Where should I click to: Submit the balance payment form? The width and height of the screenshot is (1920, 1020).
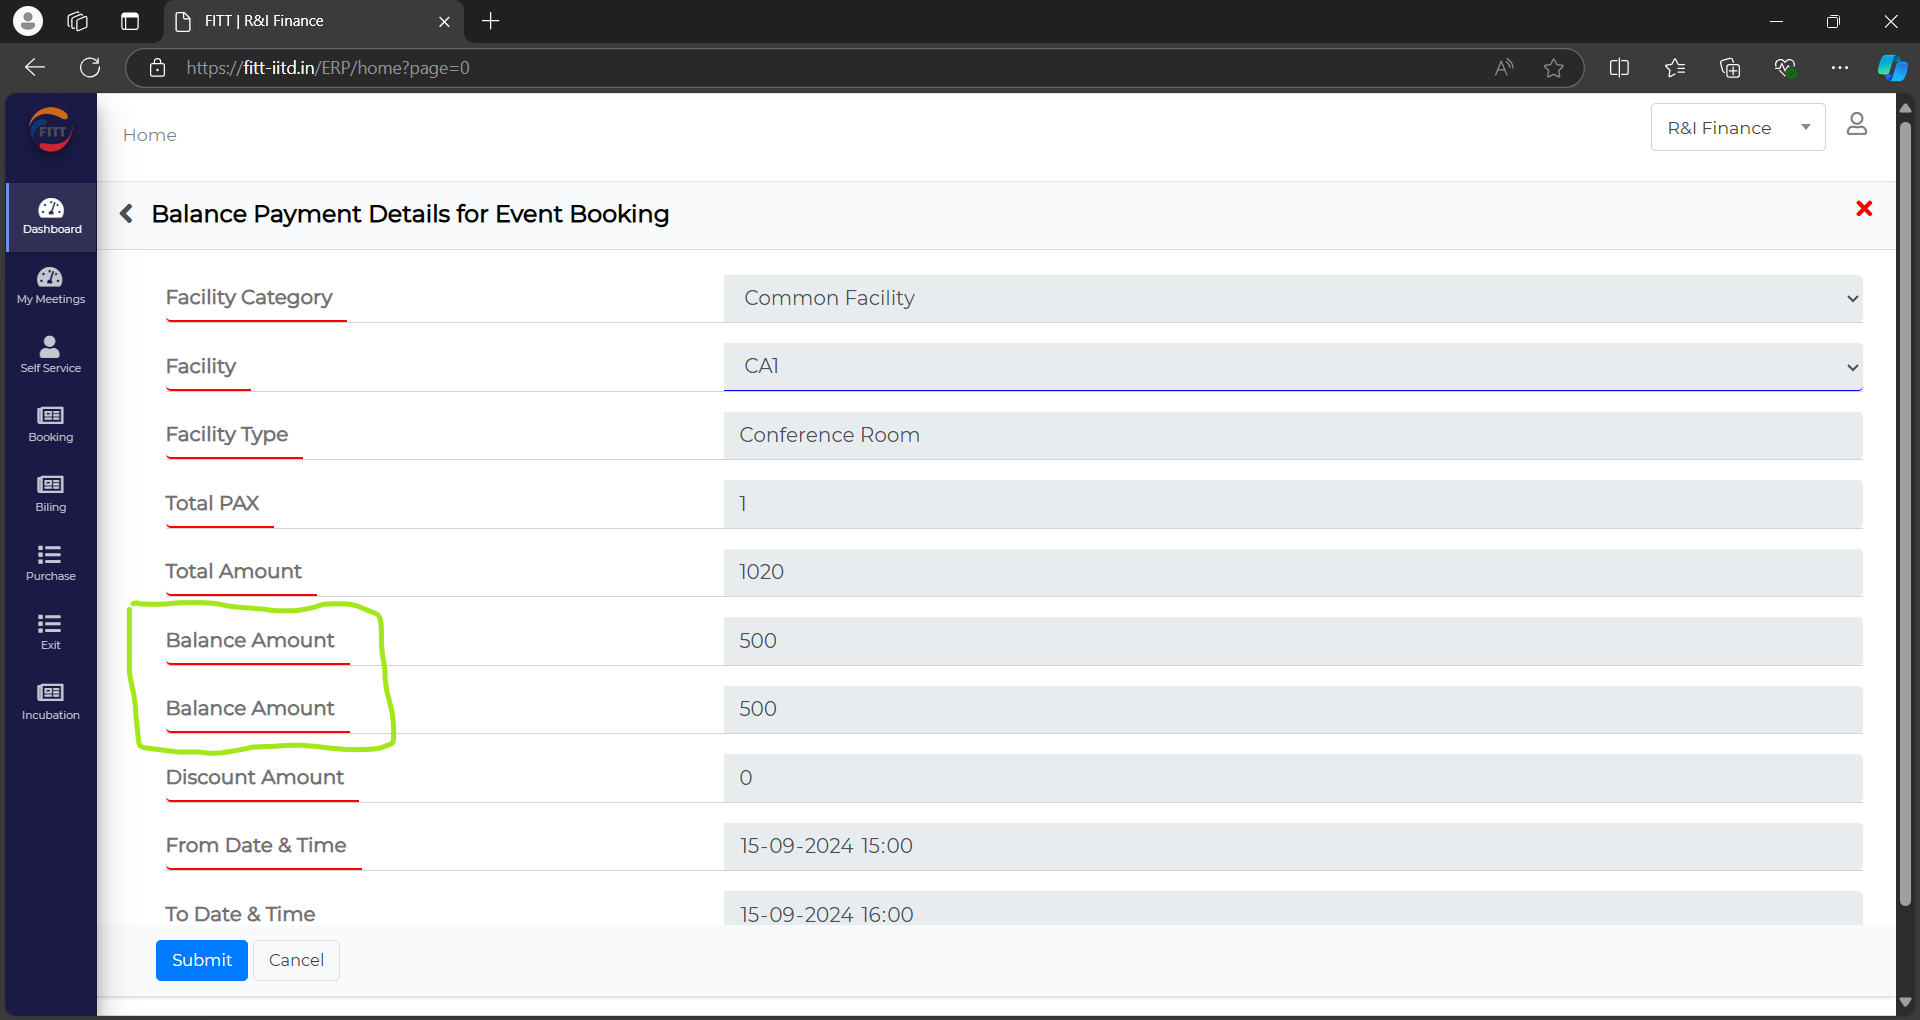pos(201,960)
